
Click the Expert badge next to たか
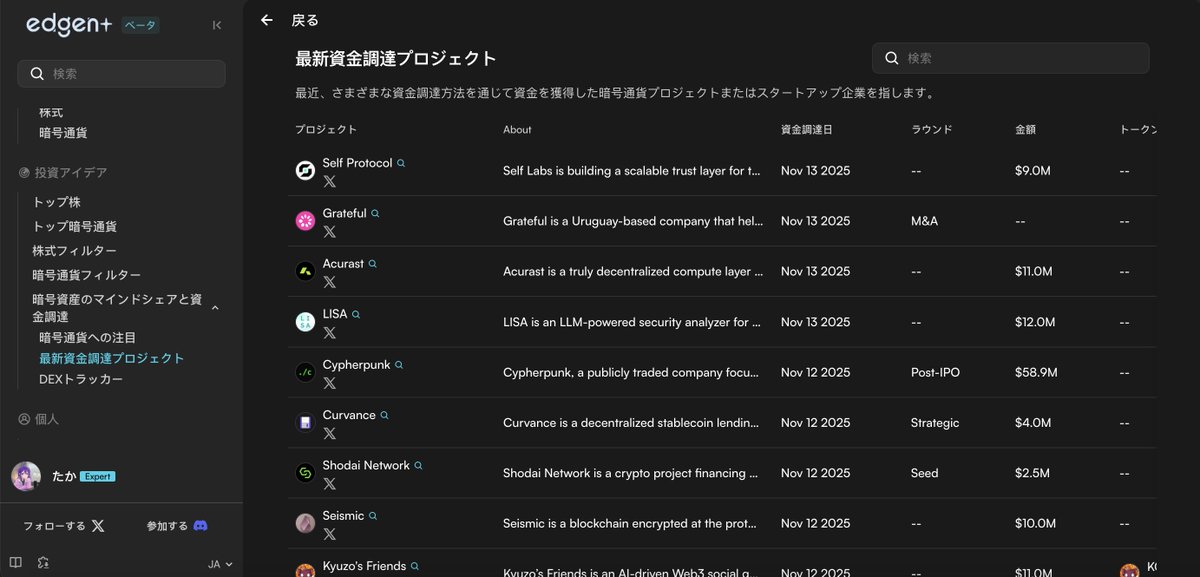[x=98, y=477]
